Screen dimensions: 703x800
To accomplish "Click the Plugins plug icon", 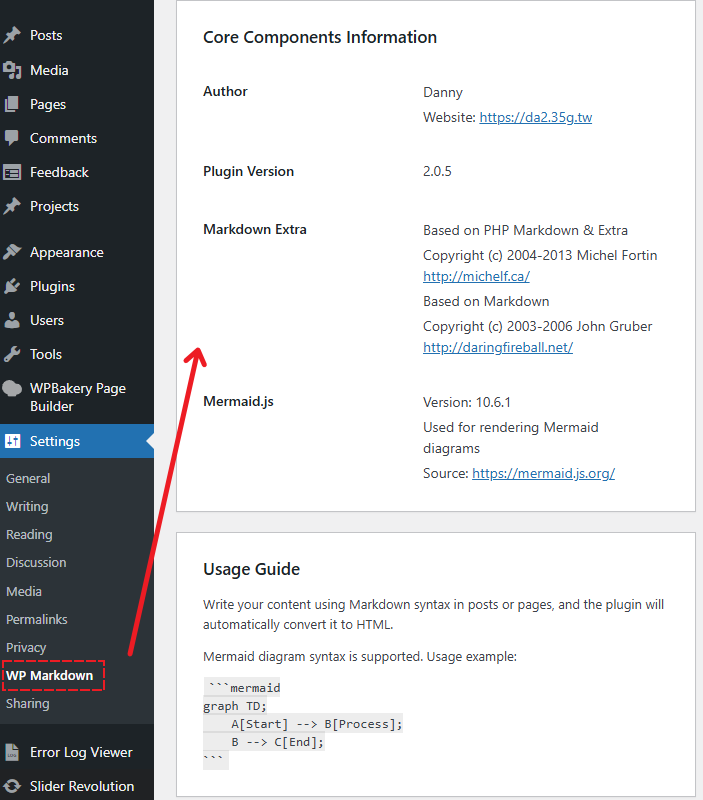I will click(x=12, y=286).
